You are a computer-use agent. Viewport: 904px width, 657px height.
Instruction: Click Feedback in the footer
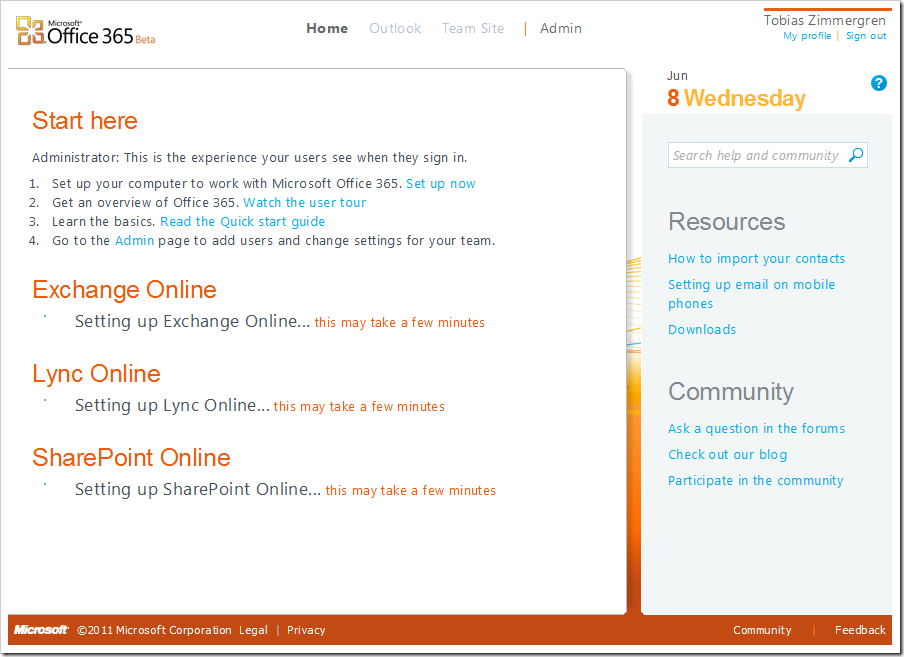(x=860, y=630)
